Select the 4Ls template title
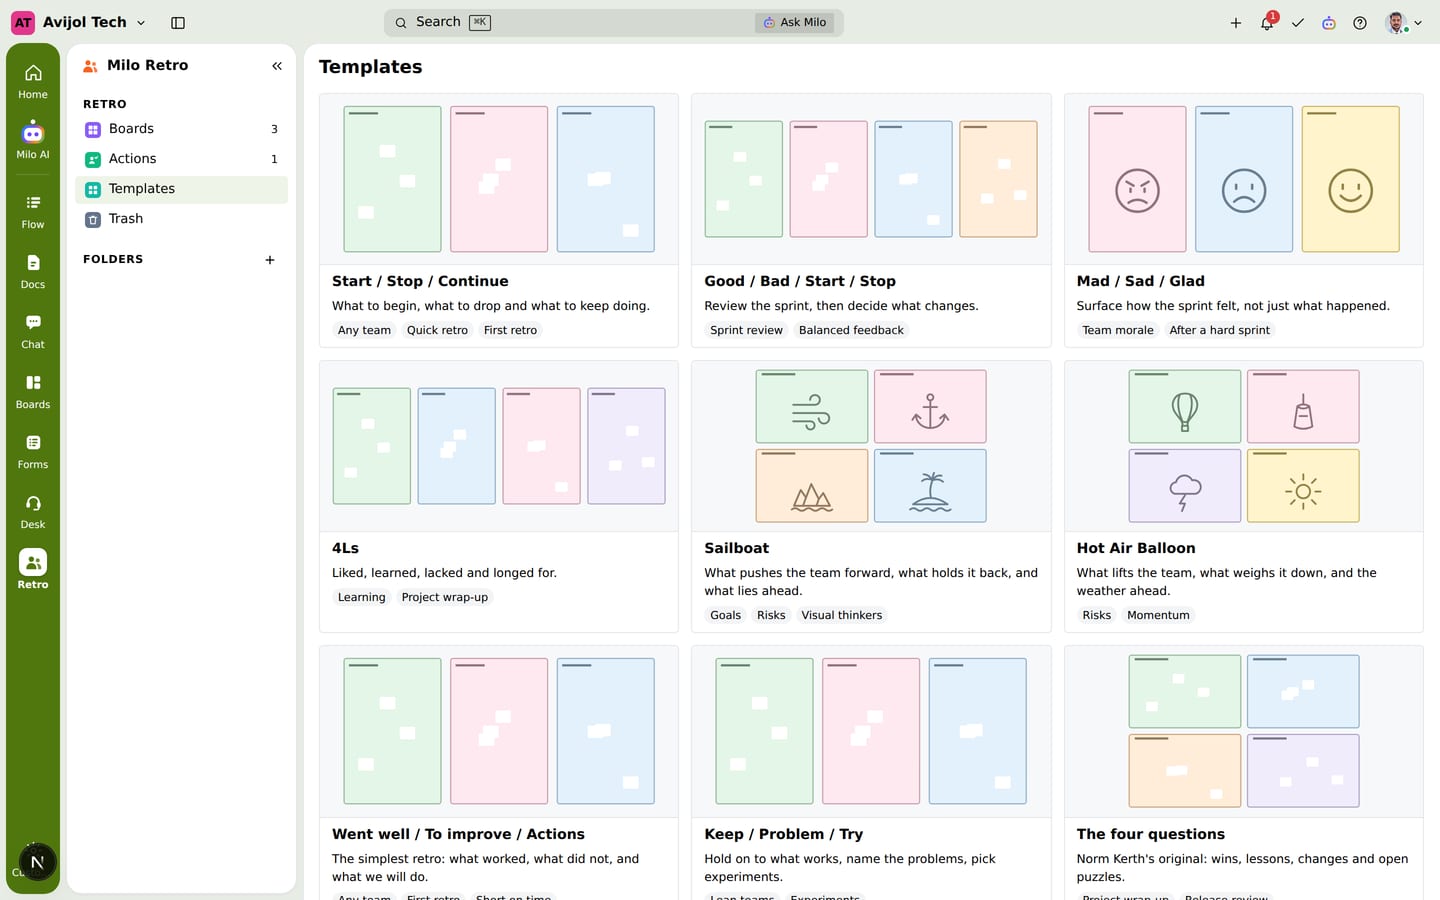 tap(345, 548)
